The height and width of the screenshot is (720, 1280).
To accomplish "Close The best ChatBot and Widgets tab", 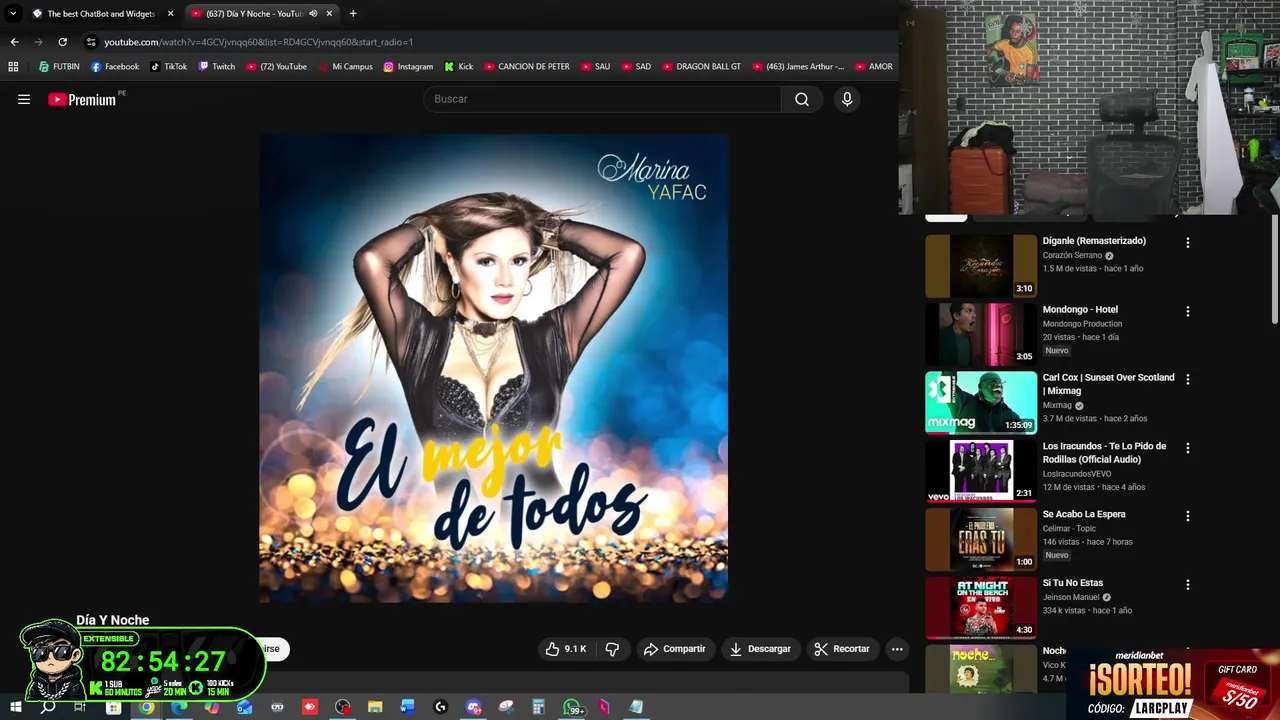I will pos(170,14).
